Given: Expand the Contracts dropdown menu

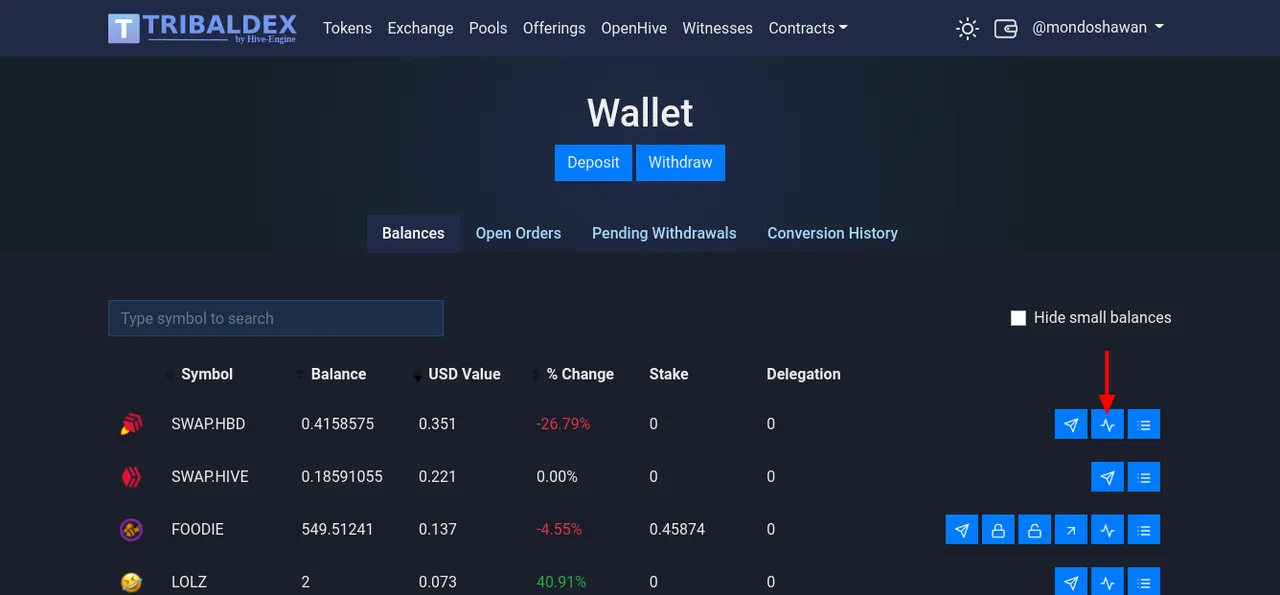Looking at the screenshot, I should (x=808, y=28).
